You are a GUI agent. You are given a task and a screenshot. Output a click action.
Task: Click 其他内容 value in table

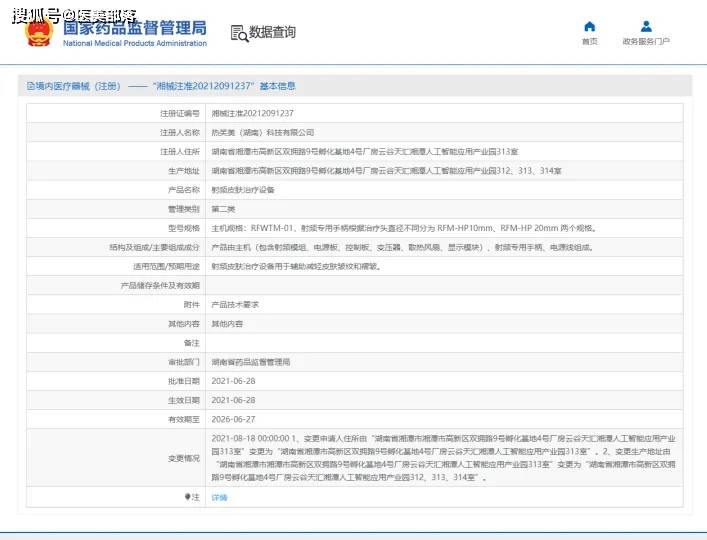click(x=226, y=323)
